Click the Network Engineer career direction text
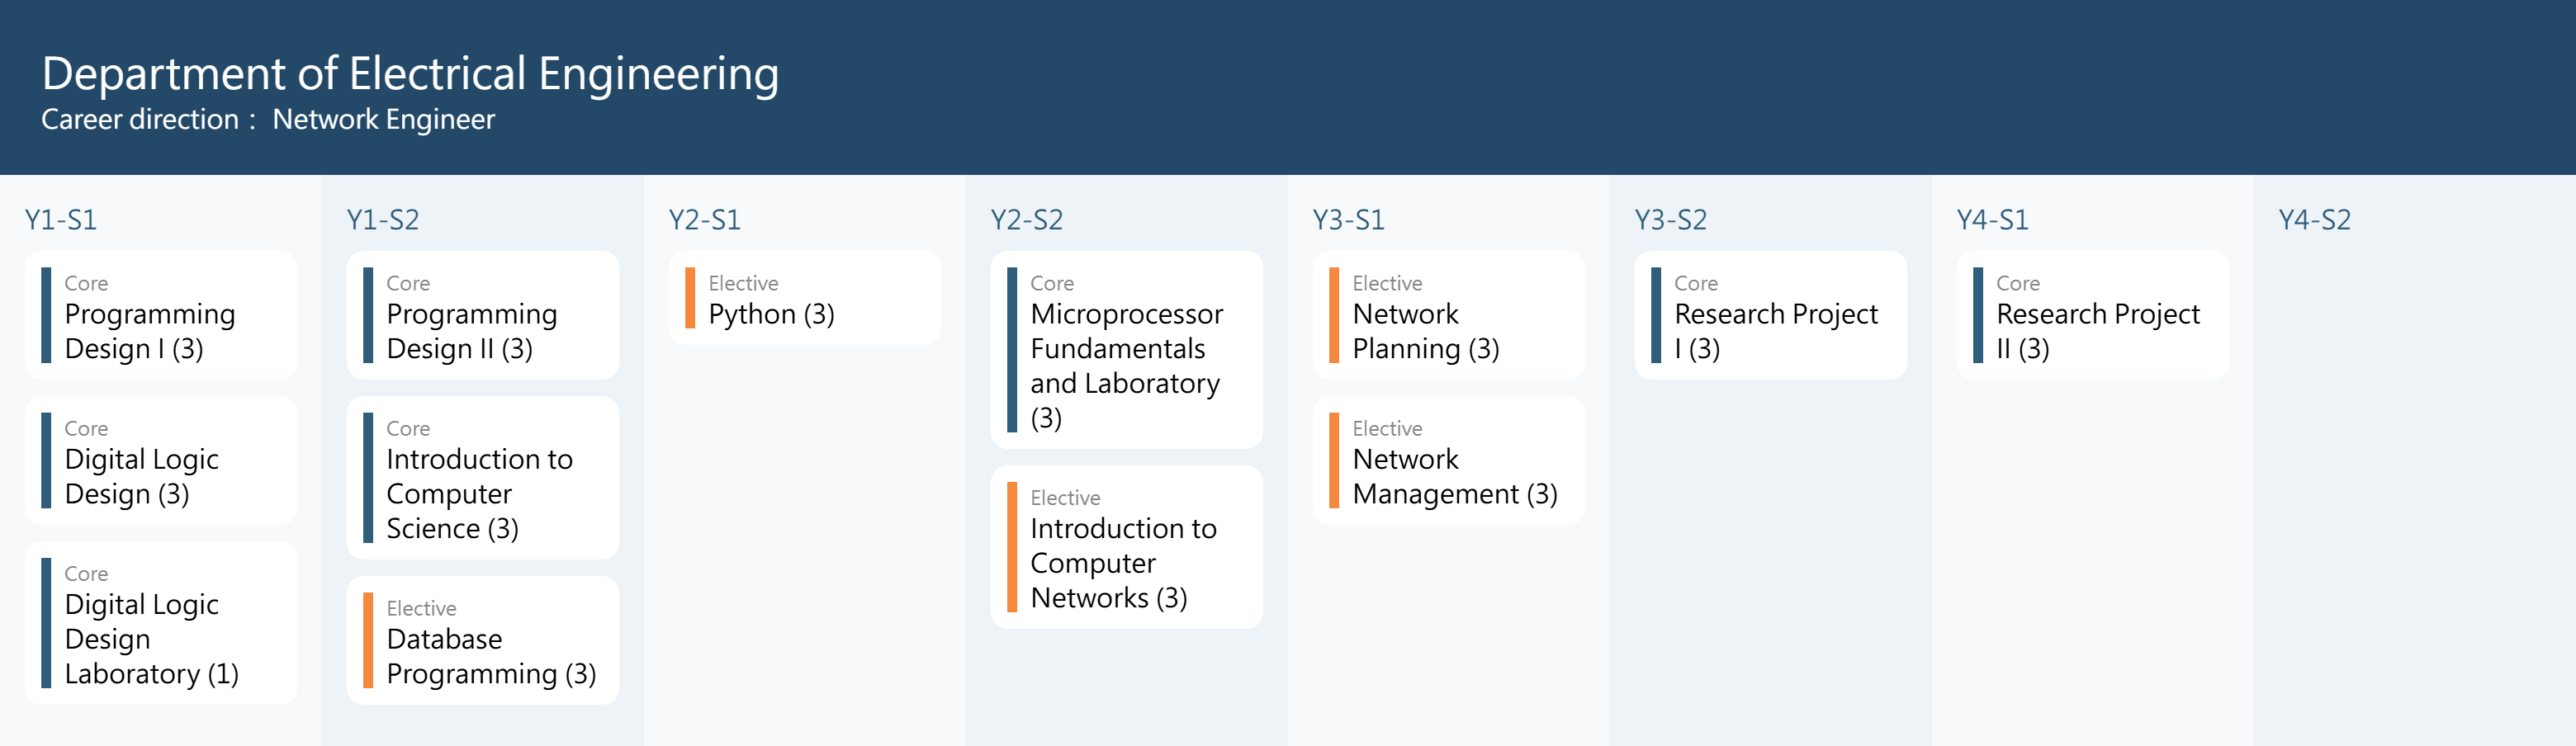Image resolution: width=2576 pixels, height=746 pixels. click(x=383, y=120)
